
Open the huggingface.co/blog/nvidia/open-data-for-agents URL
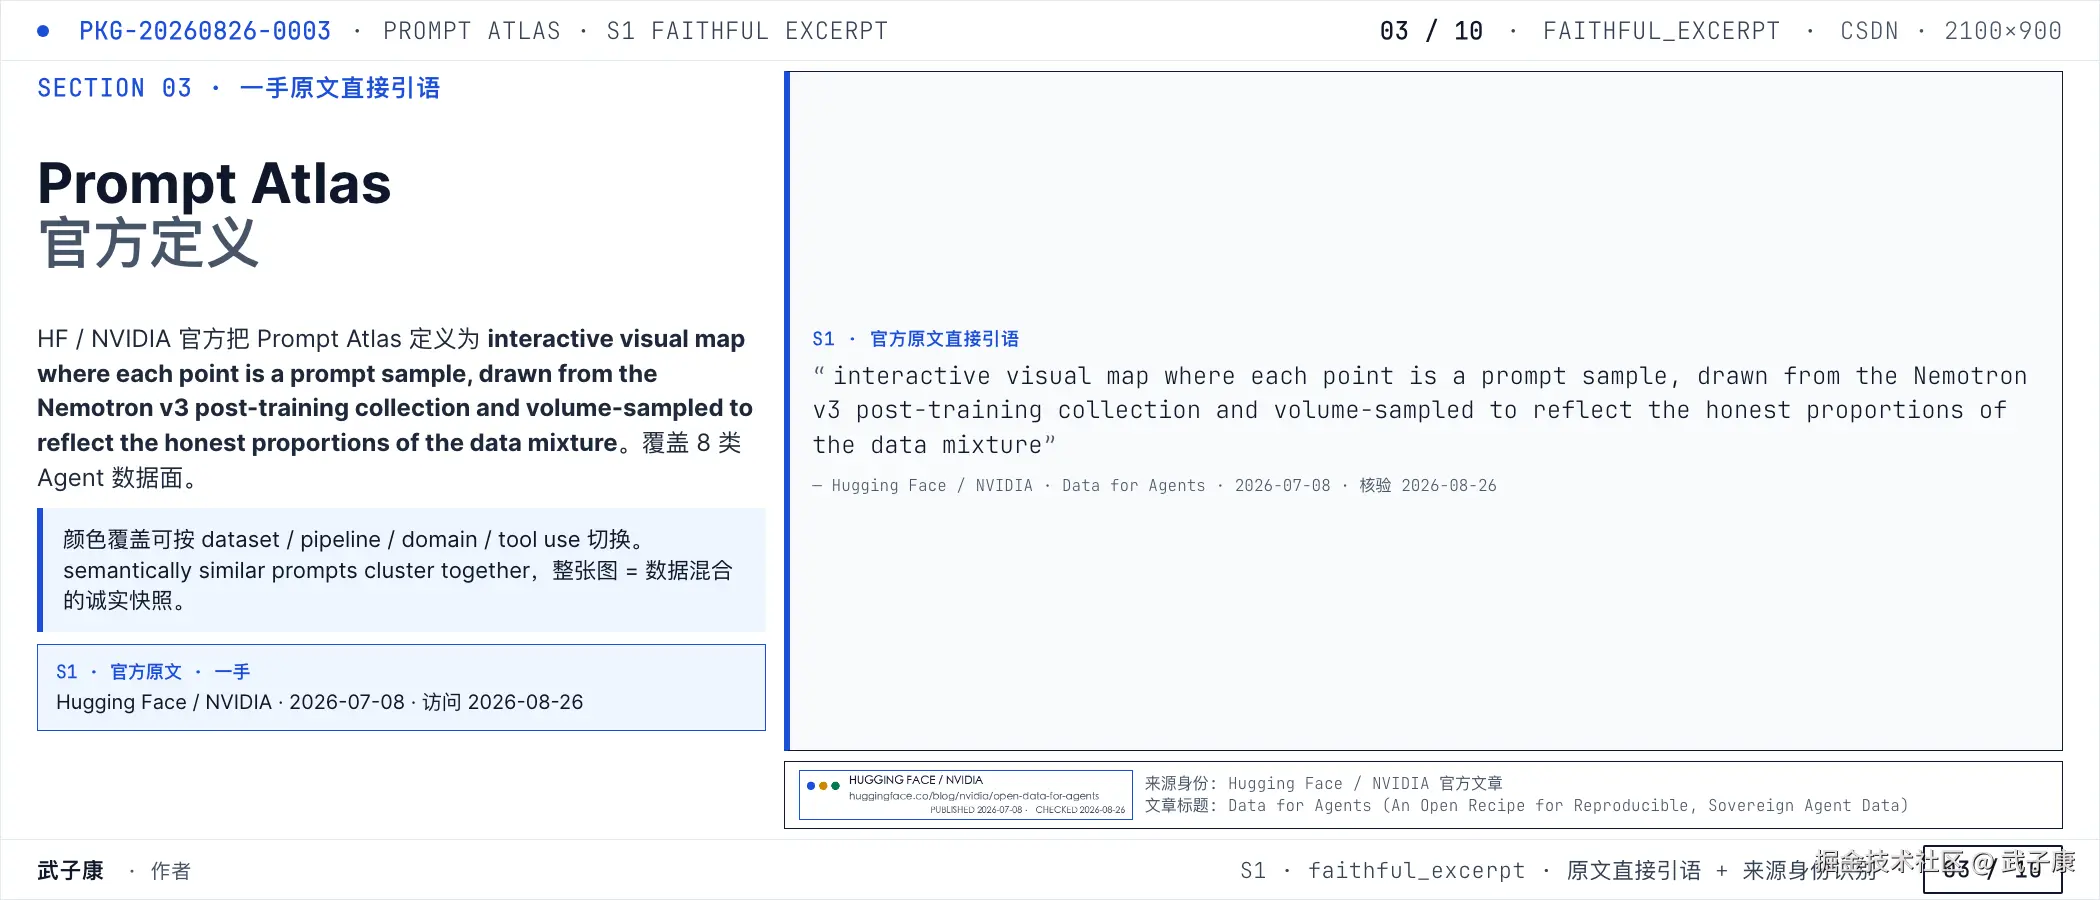(973, 796)
